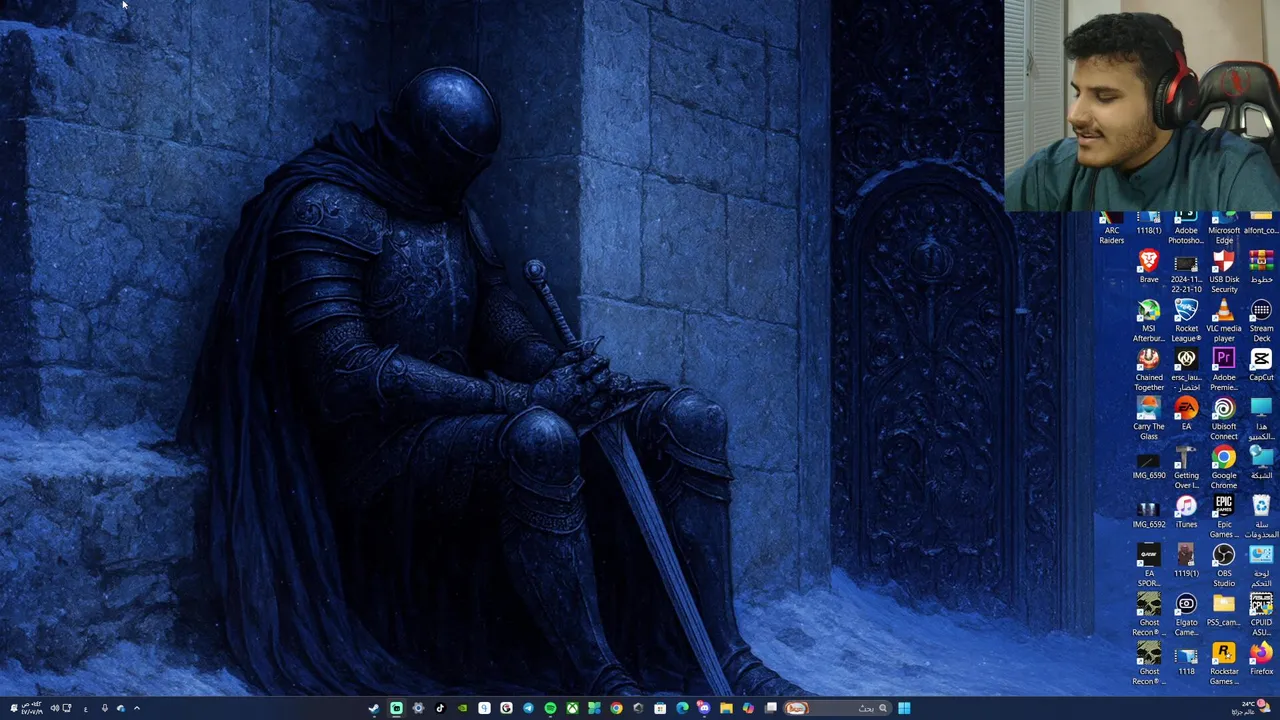Expand the hidden system tray icons
The image size is (1280, 720).
coord(137,708)
